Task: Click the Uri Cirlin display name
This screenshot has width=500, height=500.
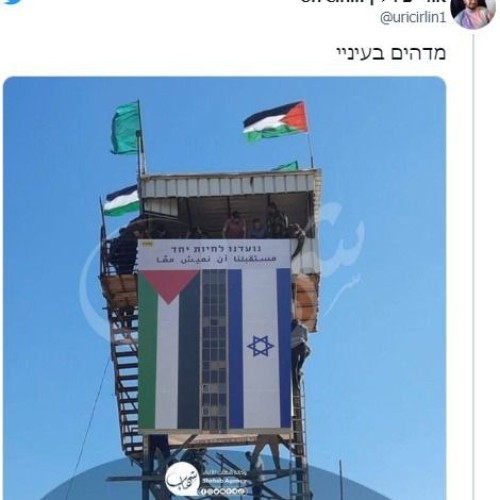Action: point(373,1)
